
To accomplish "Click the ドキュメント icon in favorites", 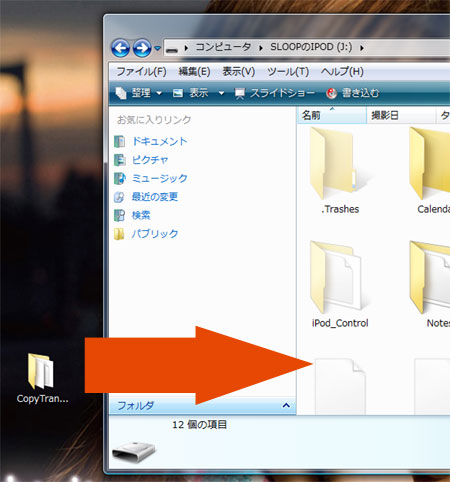I will (119, 142).
